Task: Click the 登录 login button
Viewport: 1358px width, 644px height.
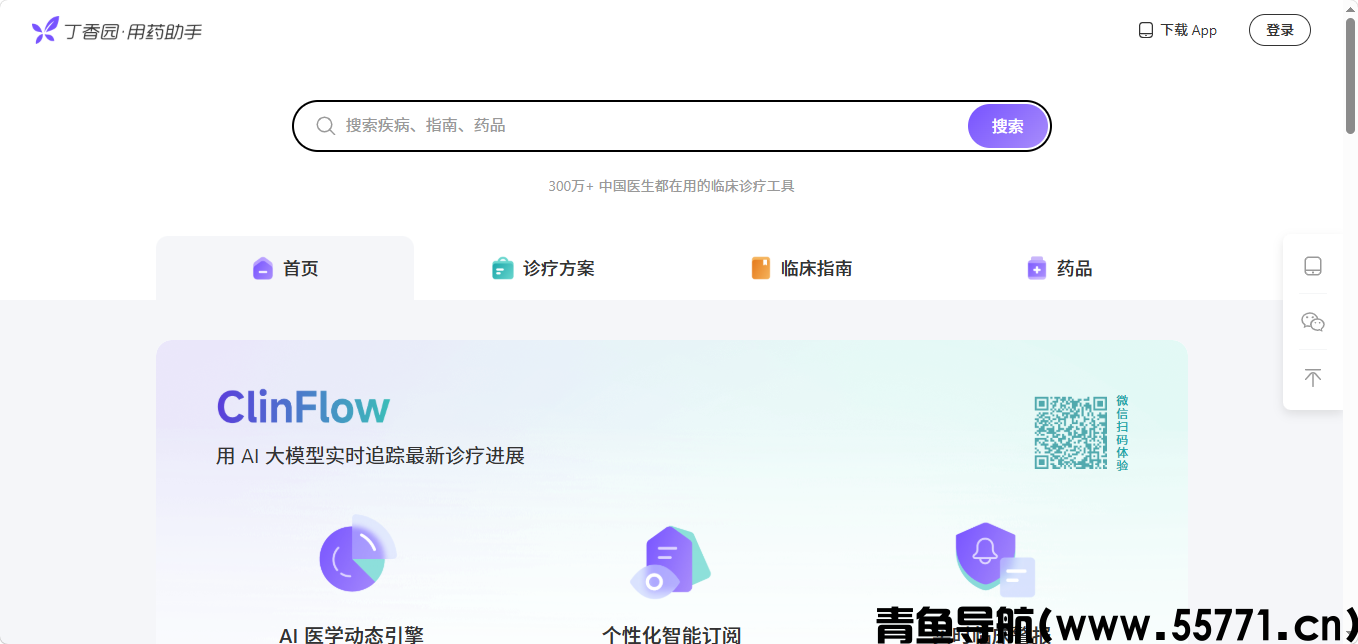Action: point(1280,30)
